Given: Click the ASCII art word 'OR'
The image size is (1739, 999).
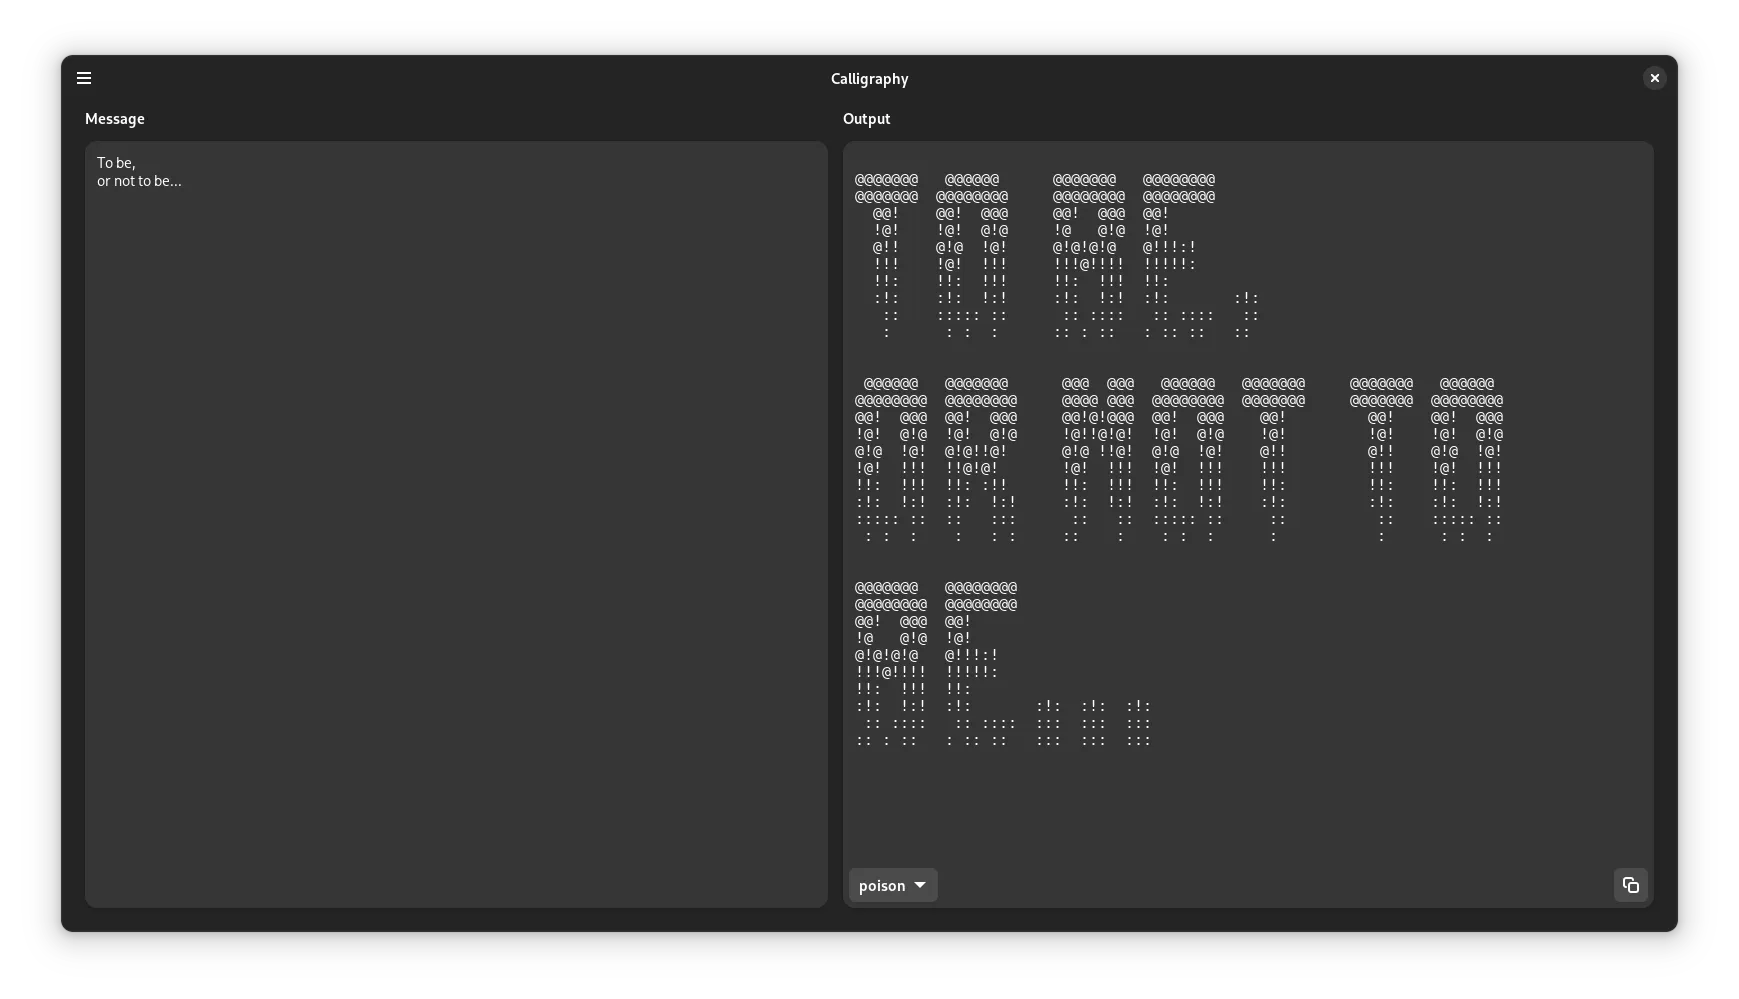Looking at the screenshot, I should tap(936, 460).
